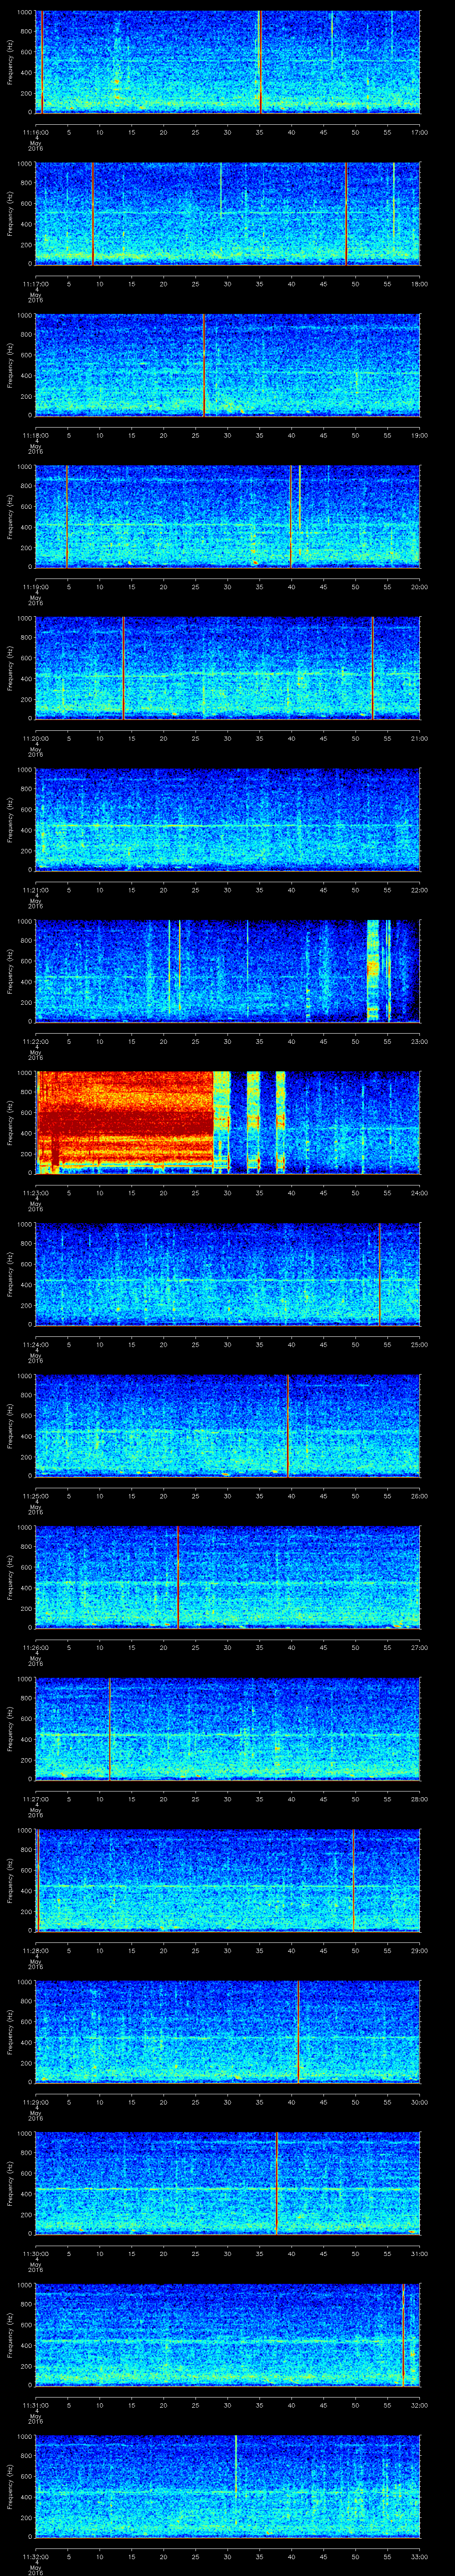Click the 11:26:00 start time label
Image resolution: width=455 pixels, height=2576 pixels.
(x=36, y=1647)
